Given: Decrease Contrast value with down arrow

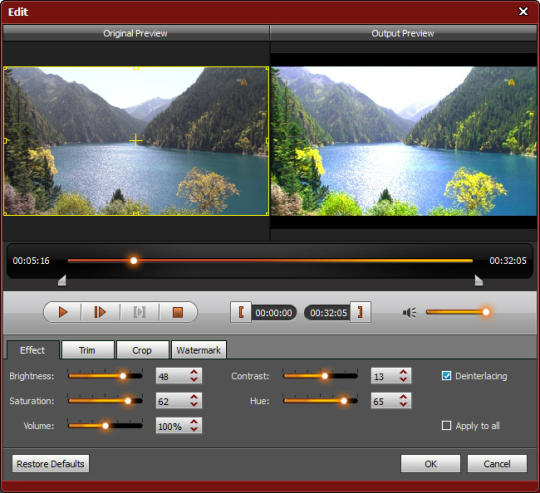Looking at the screenshot, I should [x=403, y=379].
